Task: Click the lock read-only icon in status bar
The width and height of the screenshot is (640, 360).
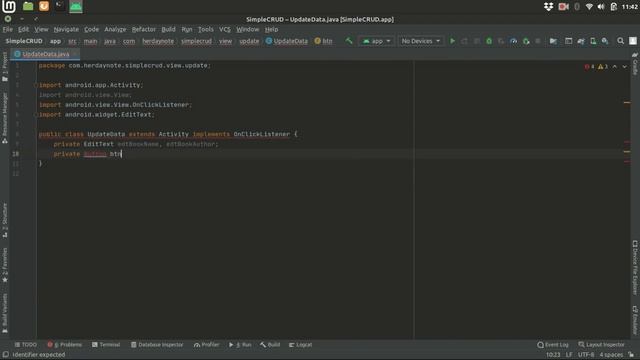Action: [x=631, y=355]
